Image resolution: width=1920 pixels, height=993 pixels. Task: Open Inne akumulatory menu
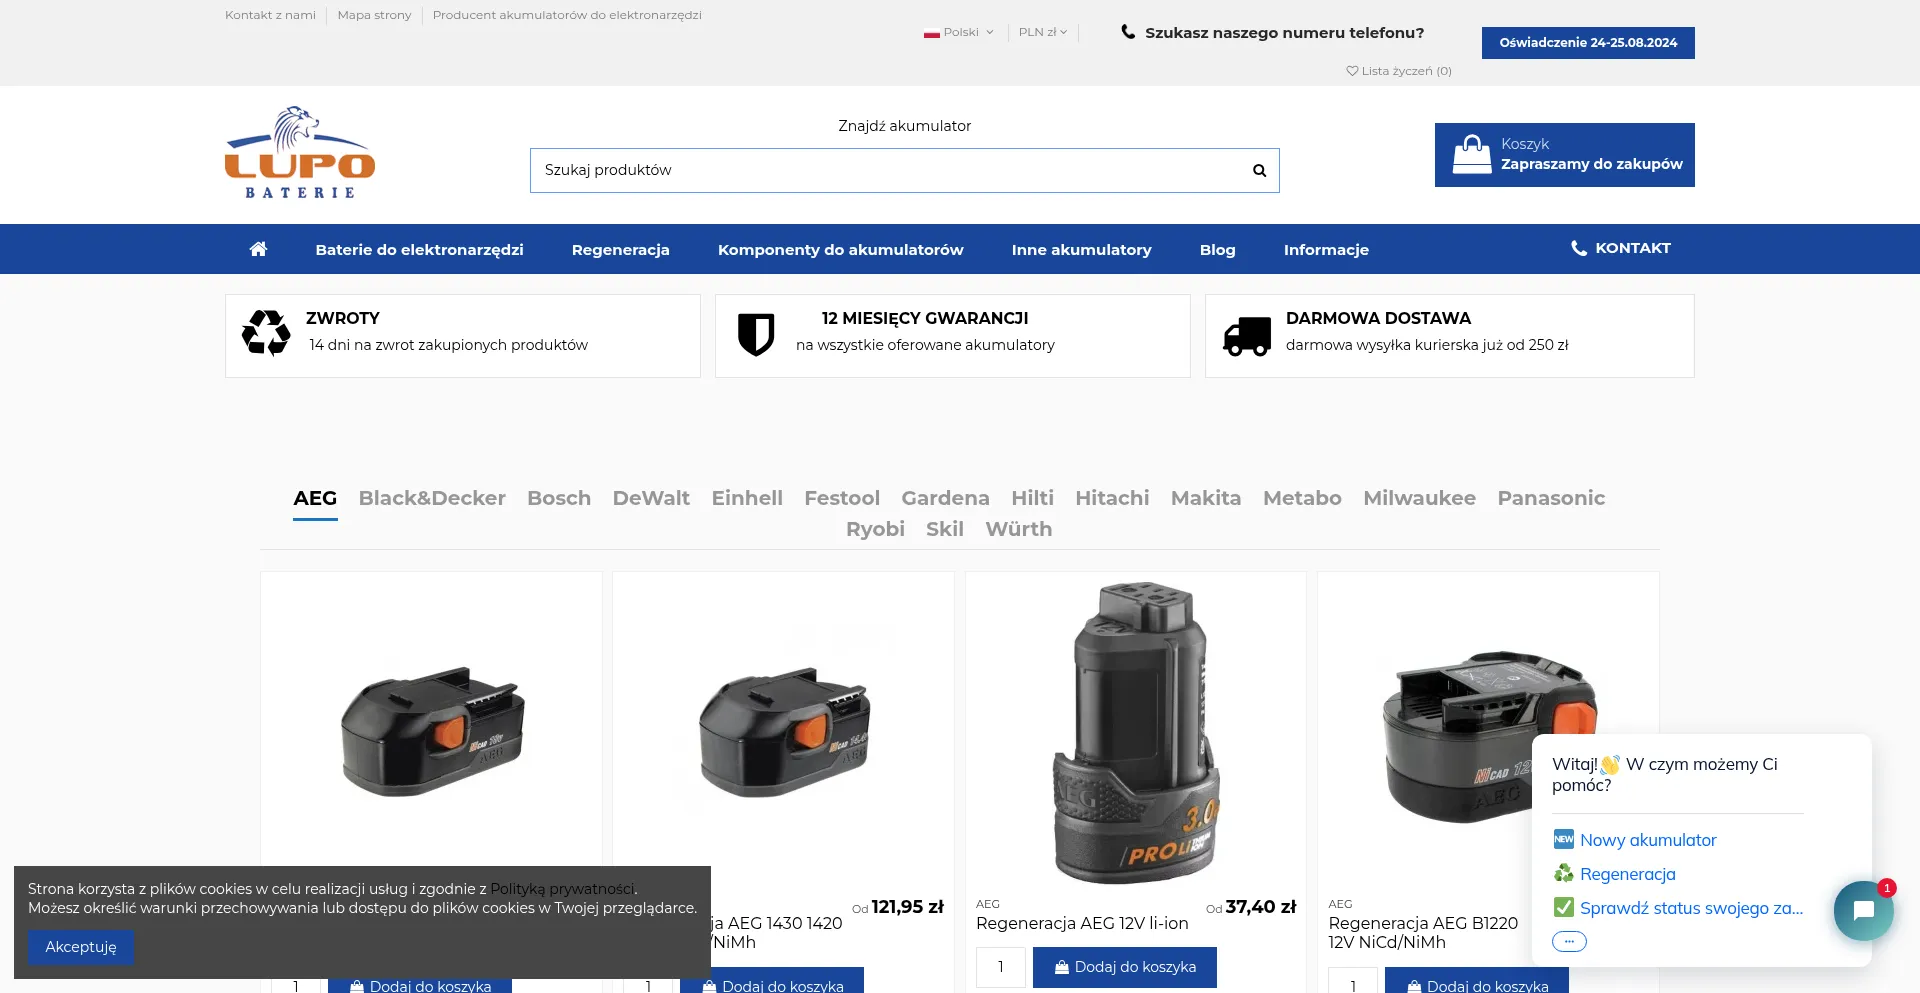(x=1081, y=250)
